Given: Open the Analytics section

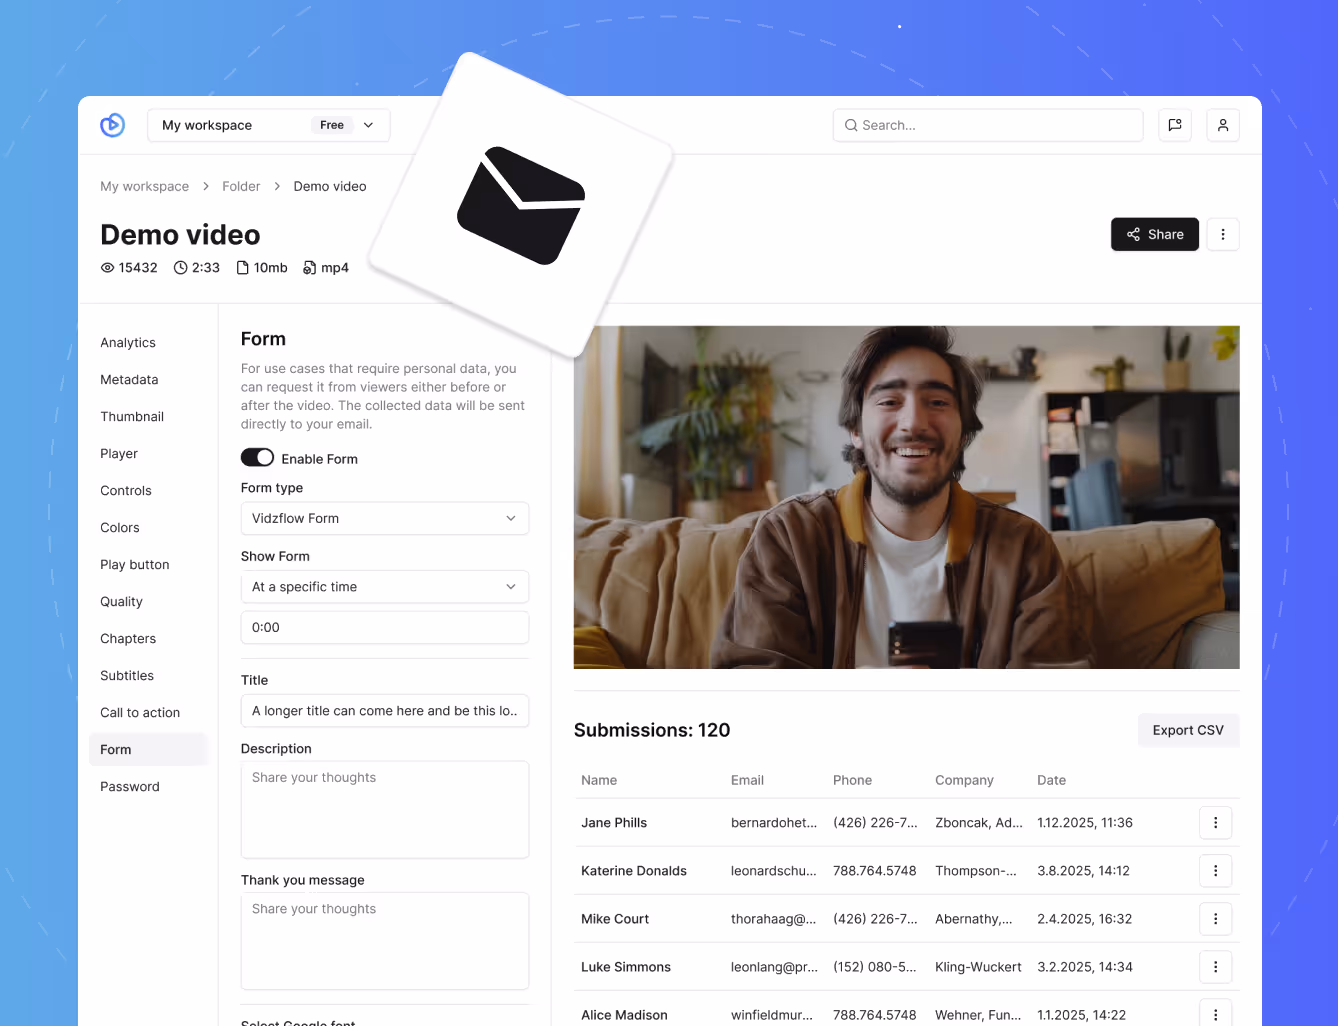Looking at the screenshot, I should [x=128, y=342].
